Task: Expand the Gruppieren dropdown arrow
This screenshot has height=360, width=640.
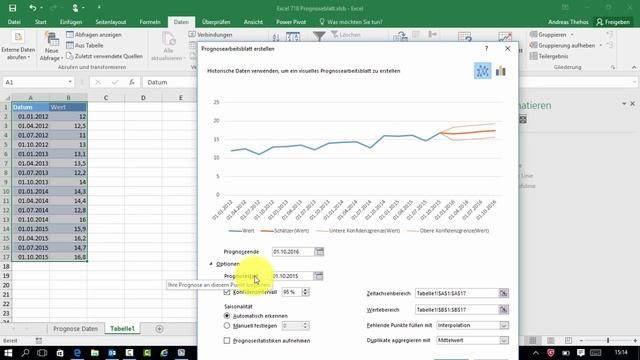Action: pyautogui.click(x=572, y=35)
